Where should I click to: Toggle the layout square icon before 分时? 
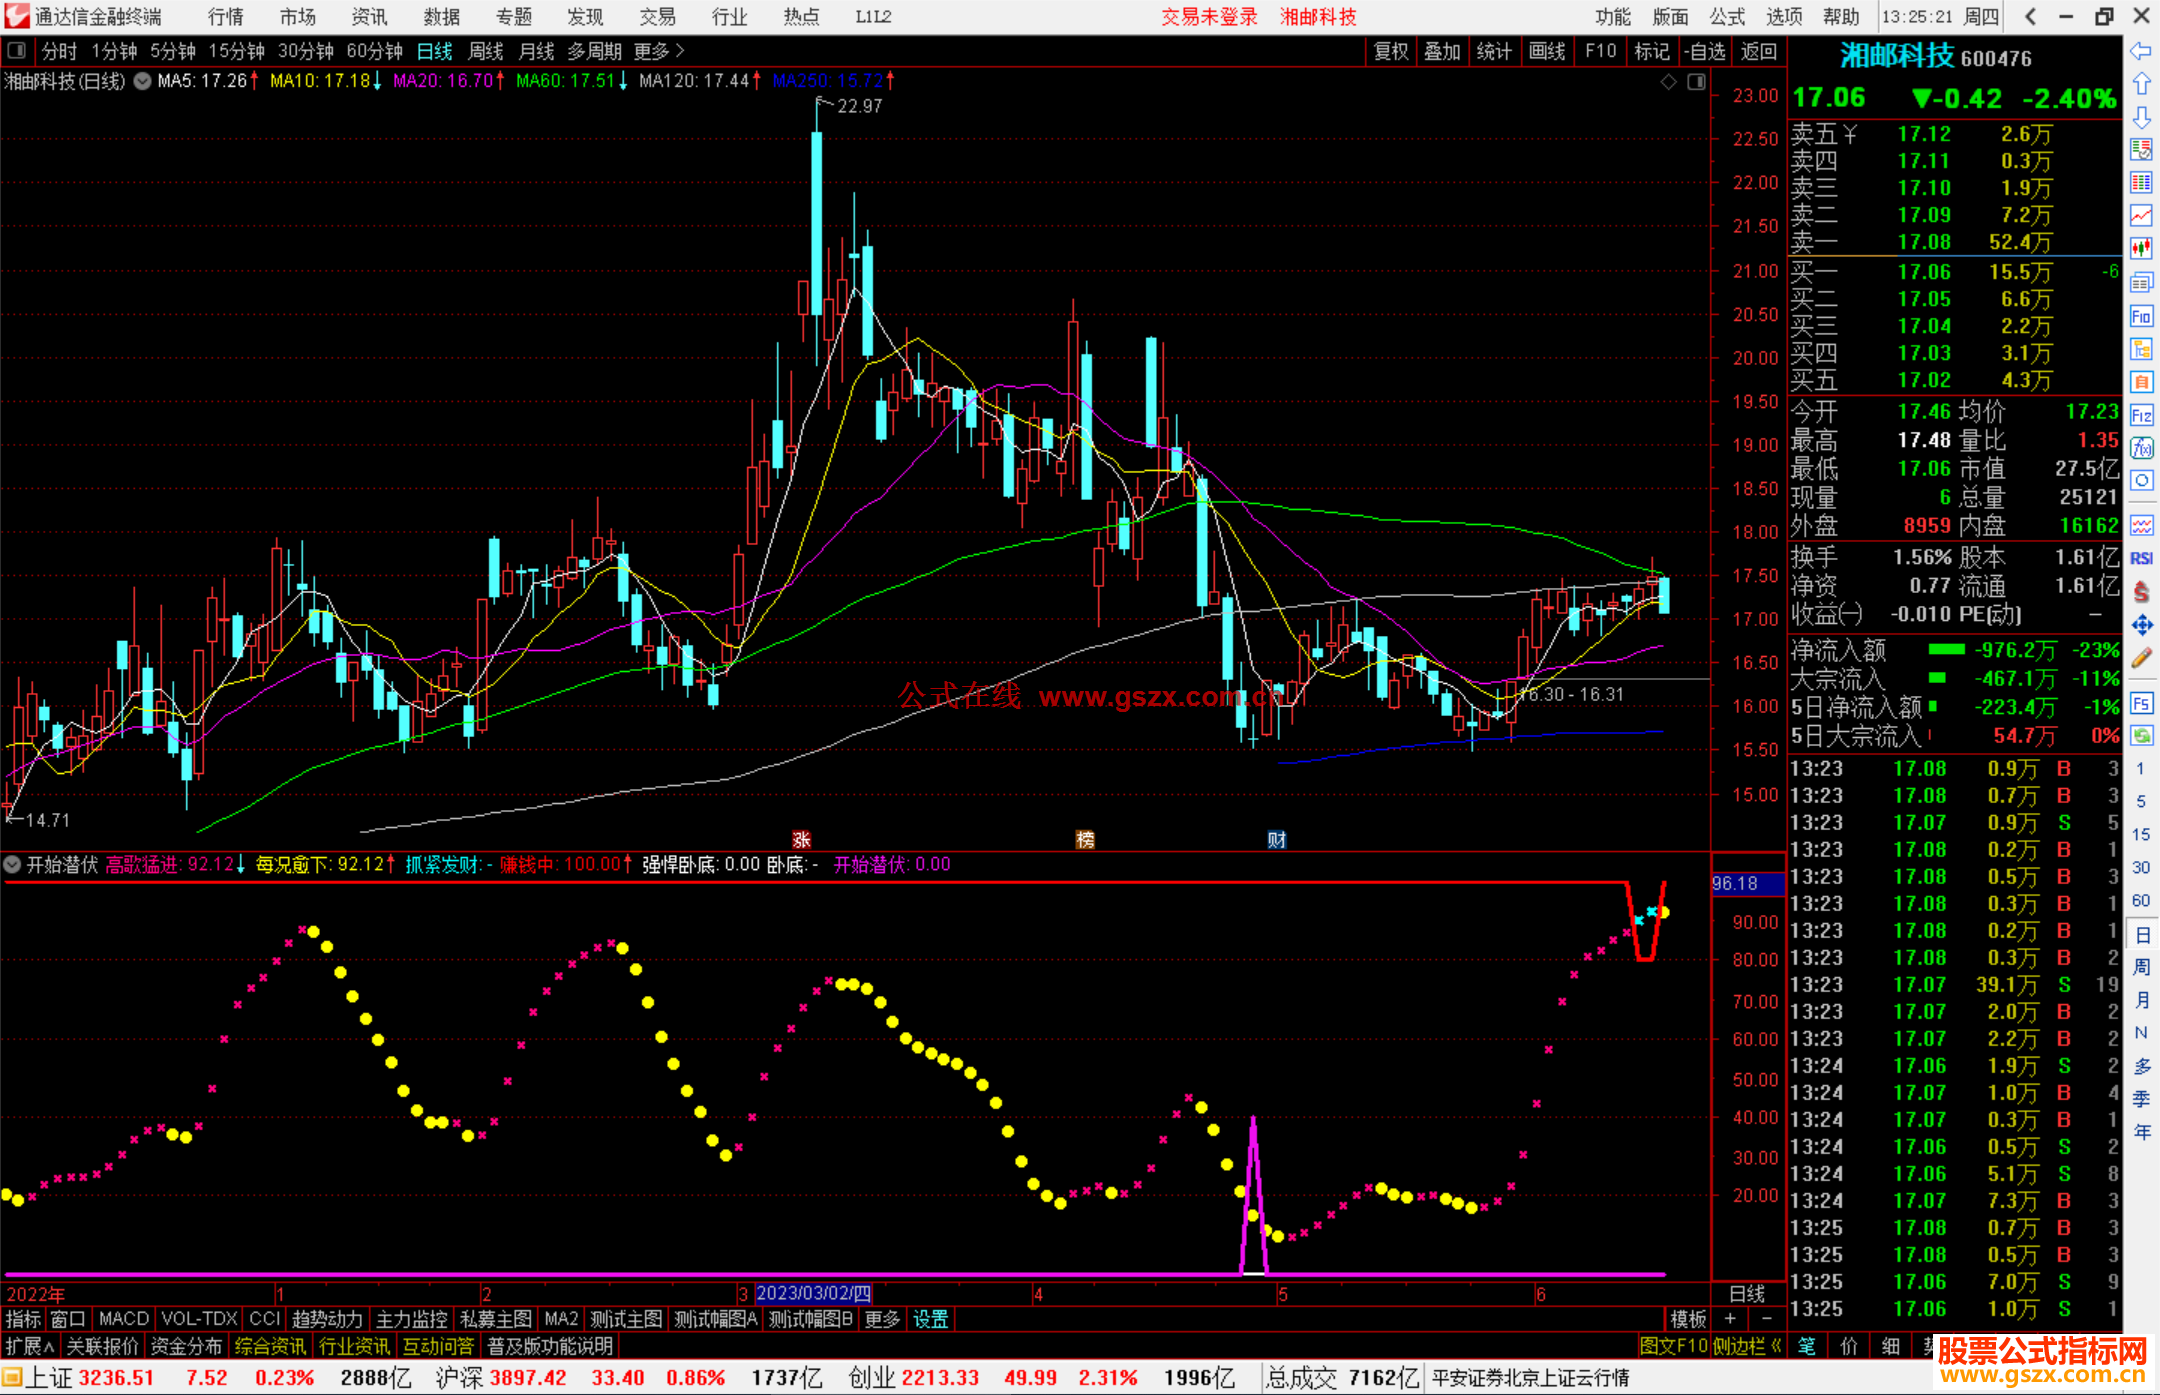click(16, 51)
